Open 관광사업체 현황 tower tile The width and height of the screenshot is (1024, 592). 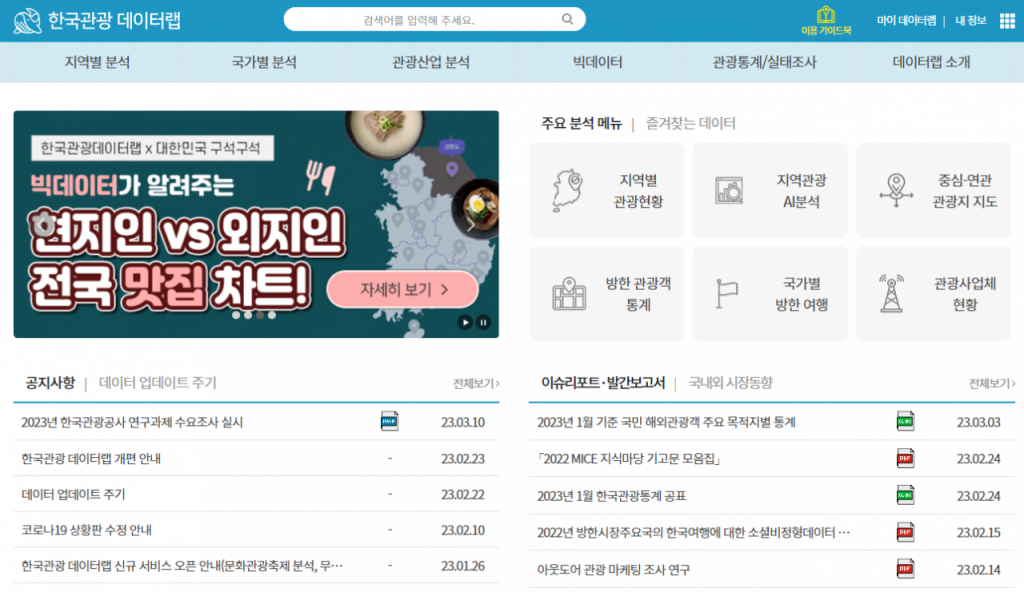click(x=933, y=294)
